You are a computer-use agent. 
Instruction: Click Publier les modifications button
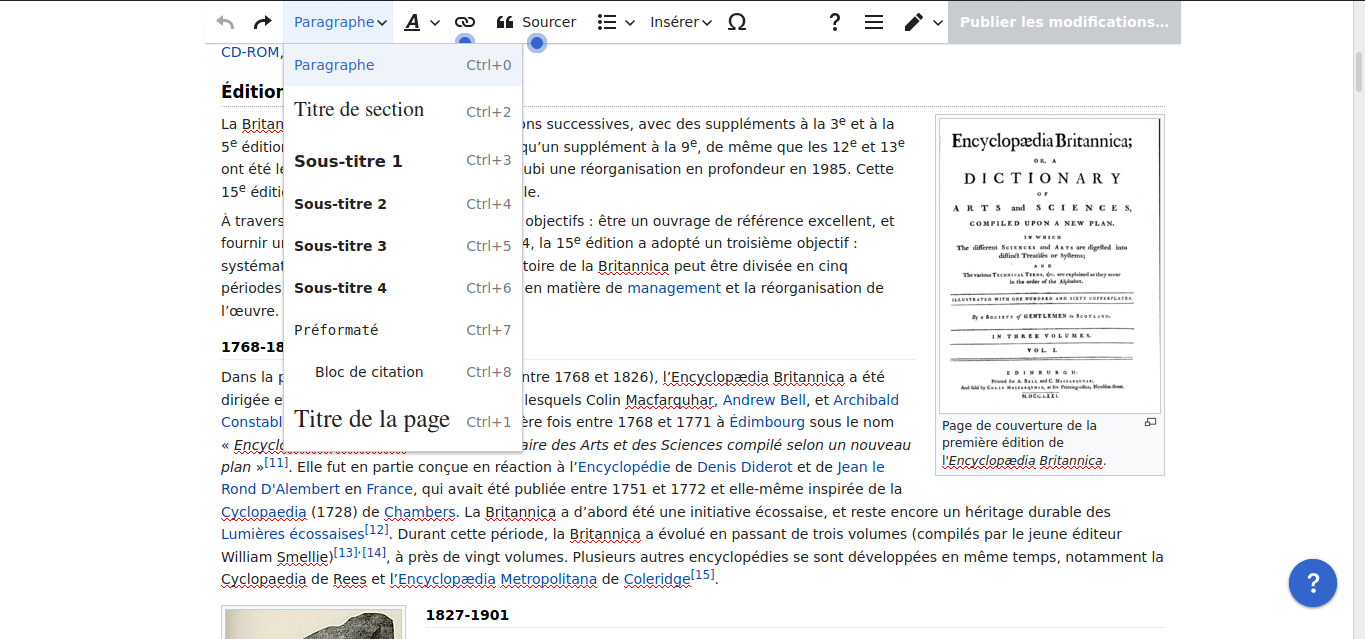click(1064, 22)
